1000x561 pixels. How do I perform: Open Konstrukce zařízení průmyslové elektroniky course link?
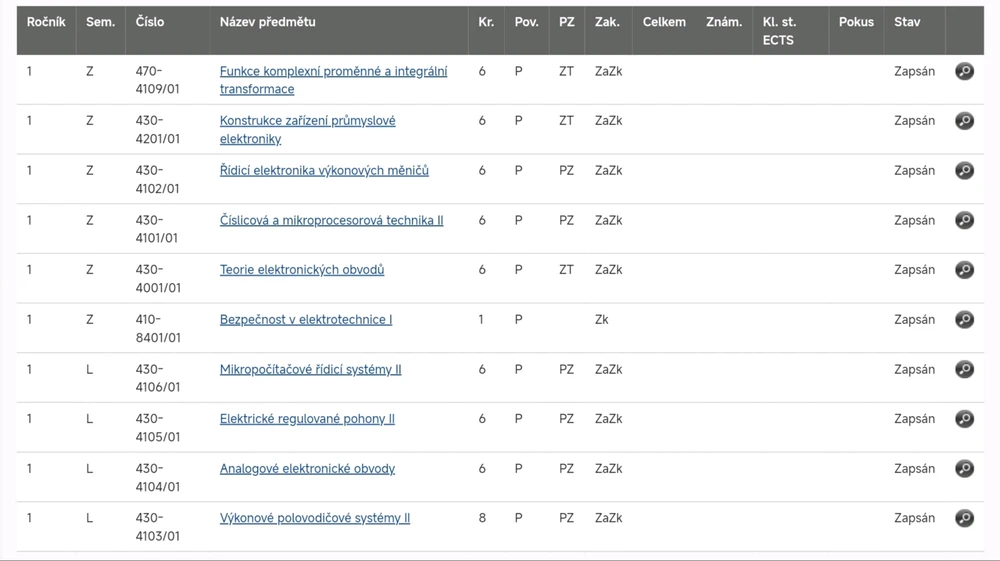click(x=307, y=121)
